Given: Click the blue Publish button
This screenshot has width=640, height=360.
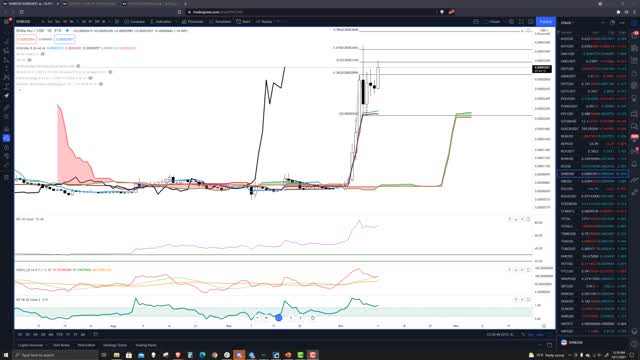Looking at the screenshot, I should tap(545, 21).
